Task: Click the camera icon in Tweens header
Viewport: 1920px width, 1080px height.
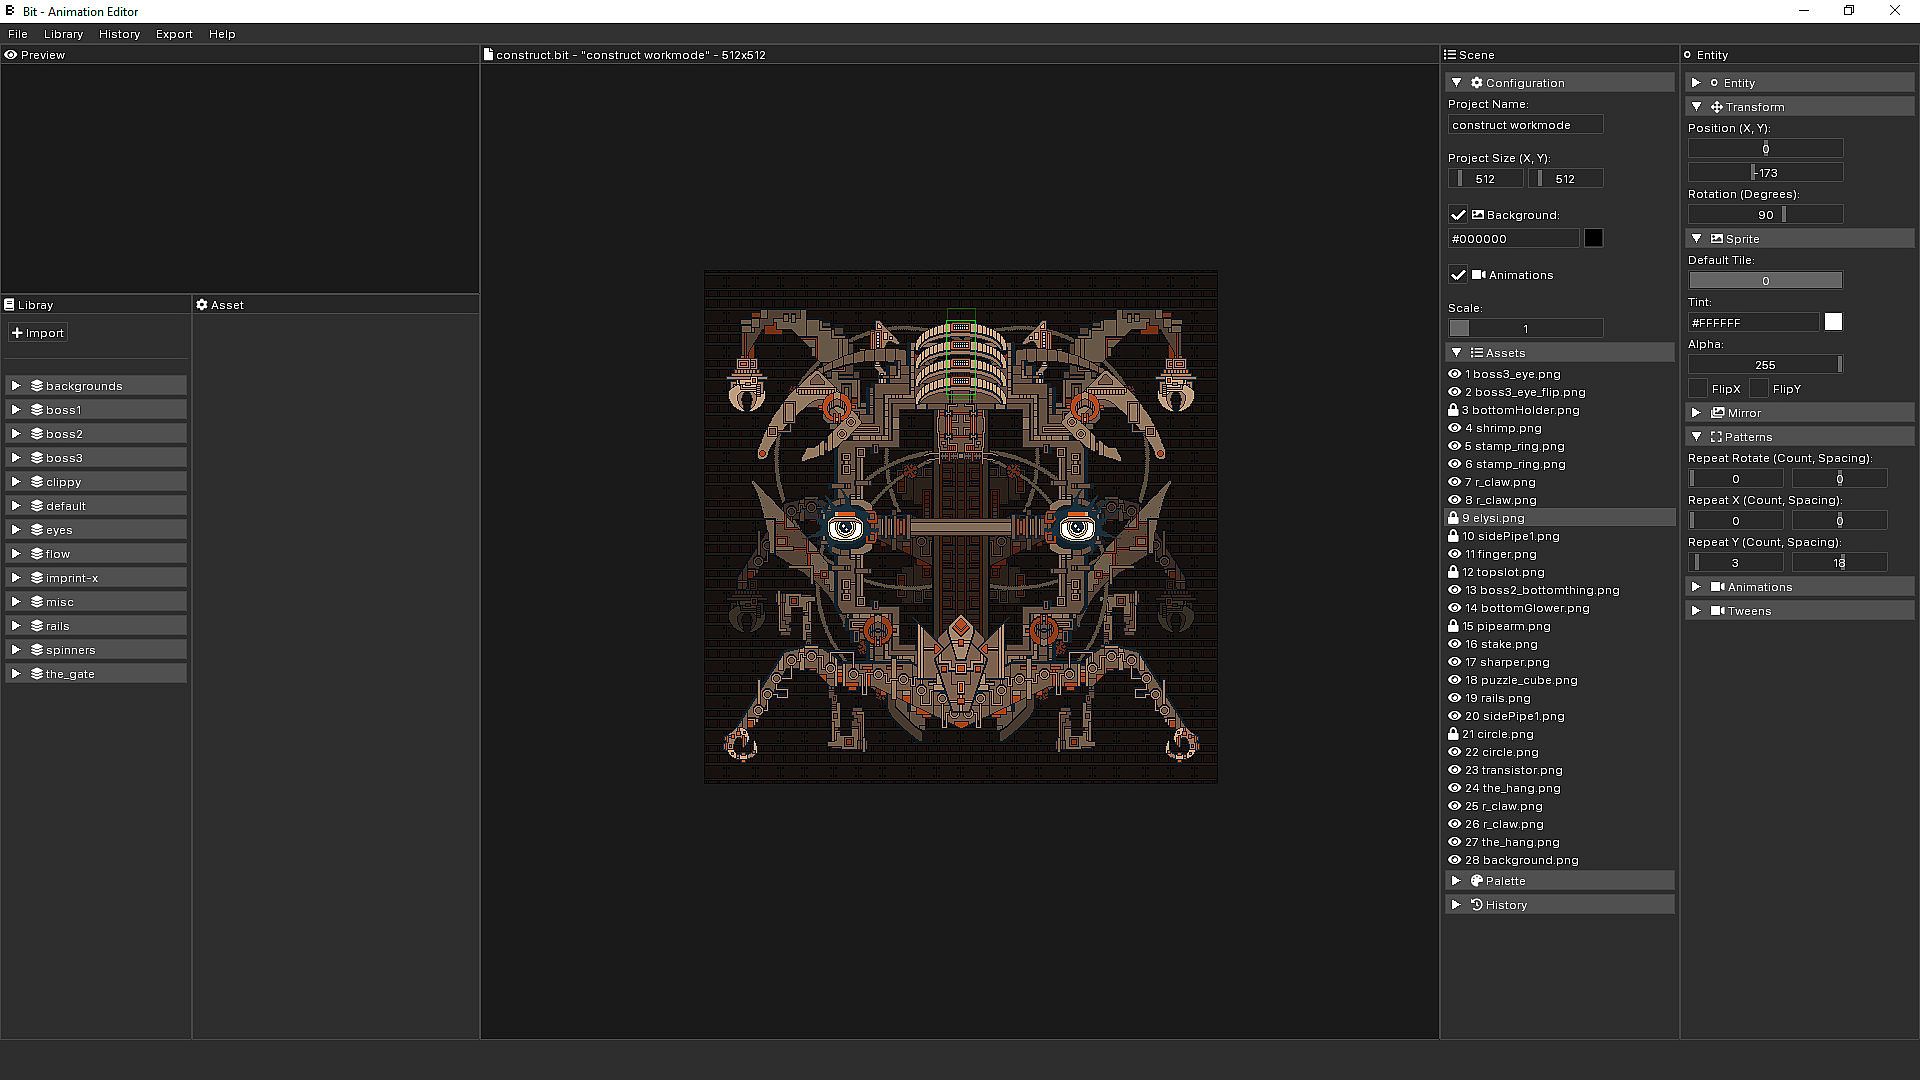Action: pos(1717,611)
